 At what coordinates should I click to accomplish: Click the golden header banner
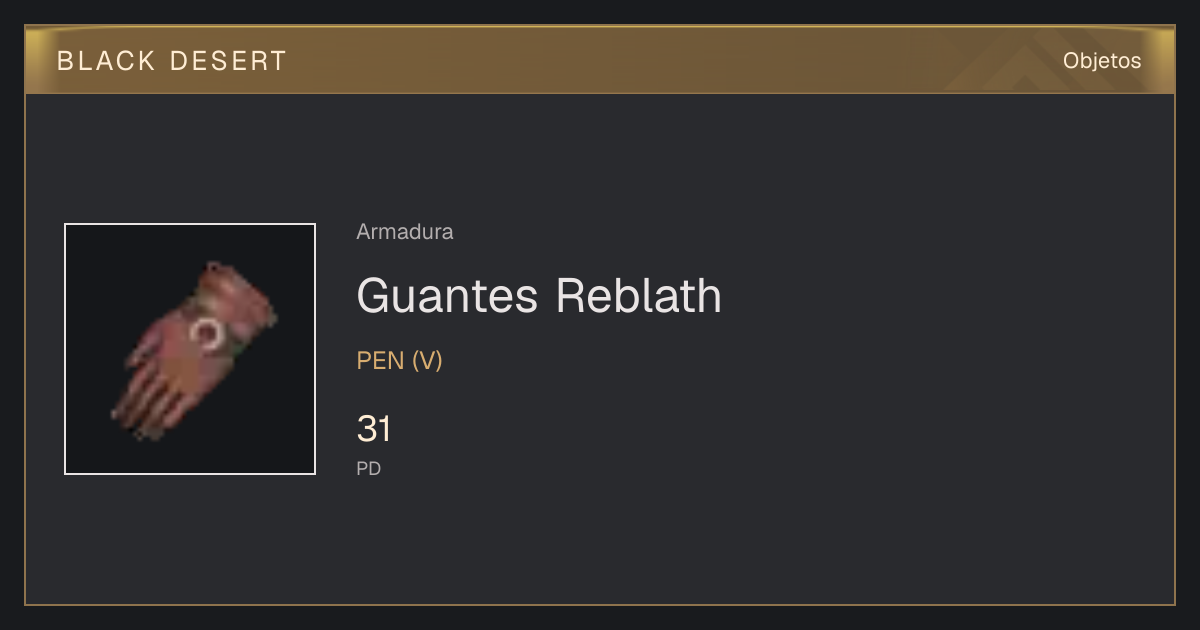[600, 60]
